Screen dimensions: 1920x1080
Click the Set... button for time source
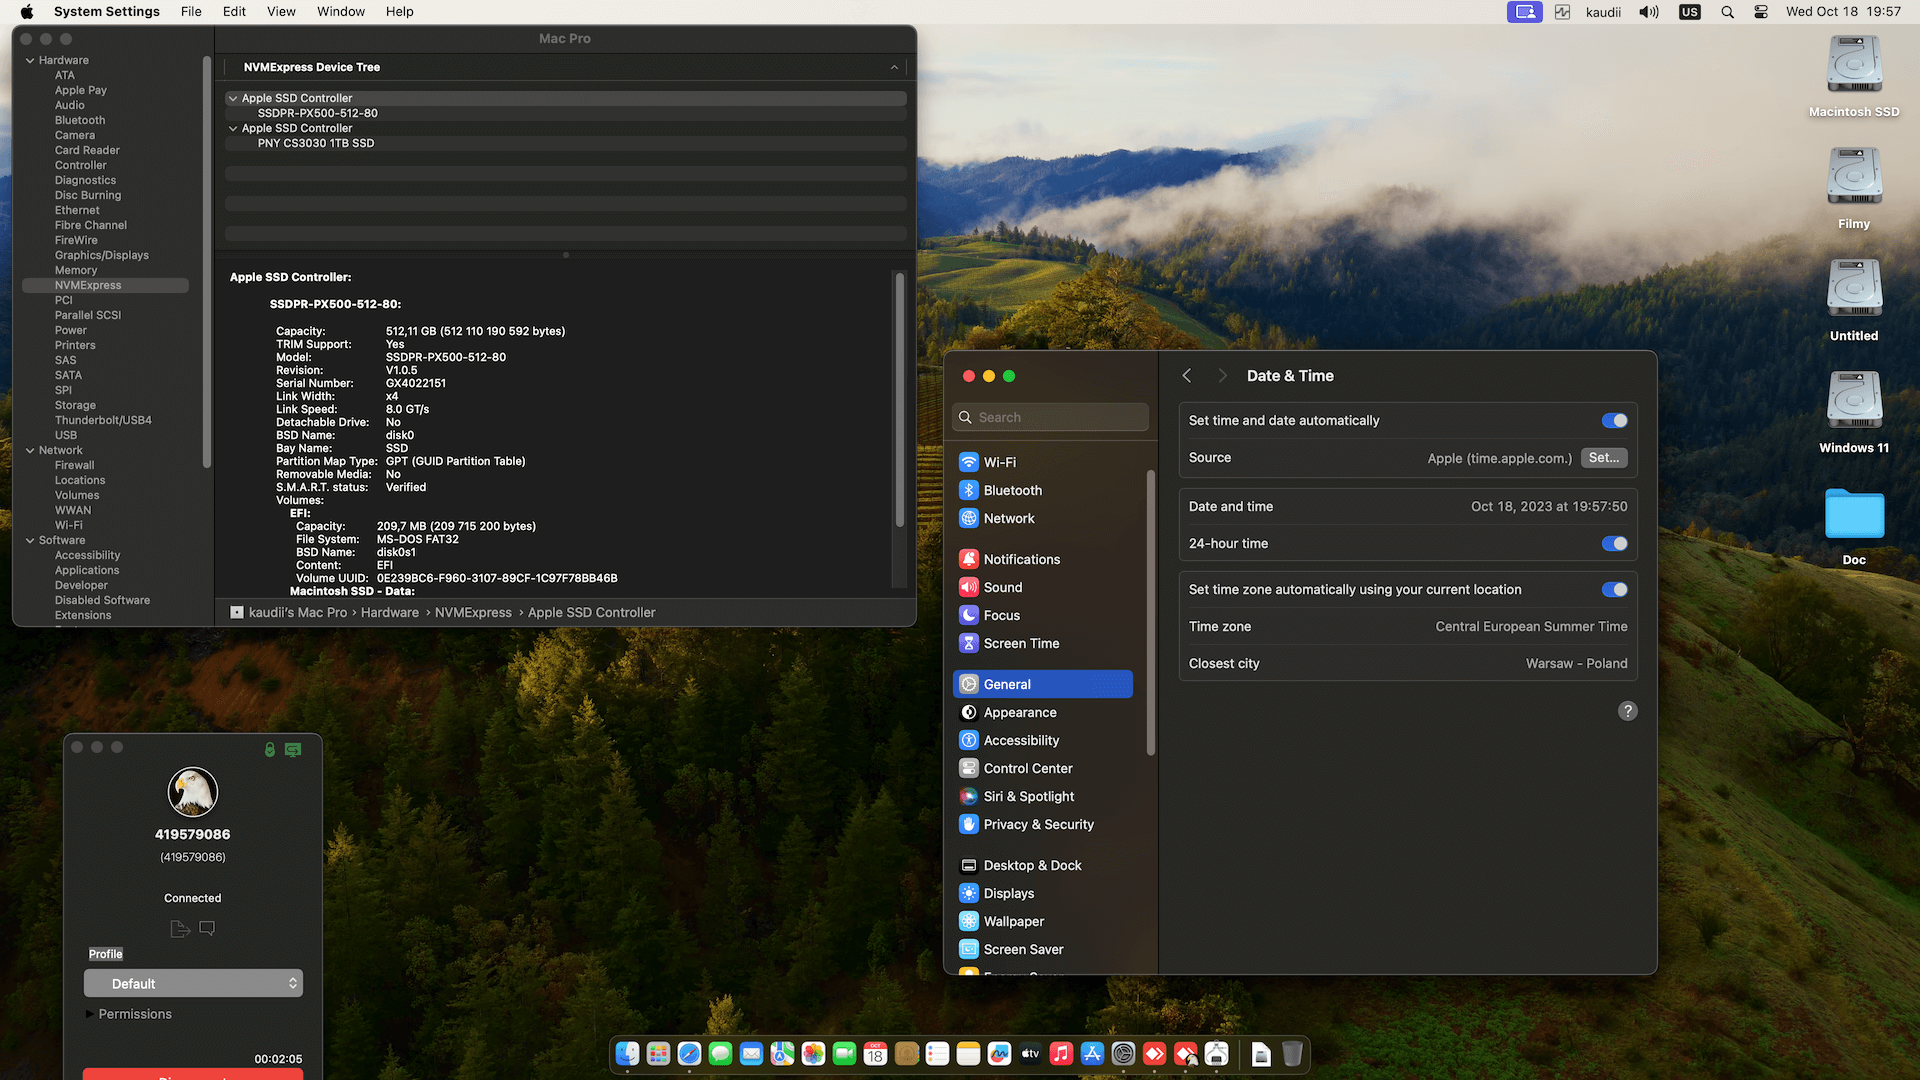[1603, 458]
